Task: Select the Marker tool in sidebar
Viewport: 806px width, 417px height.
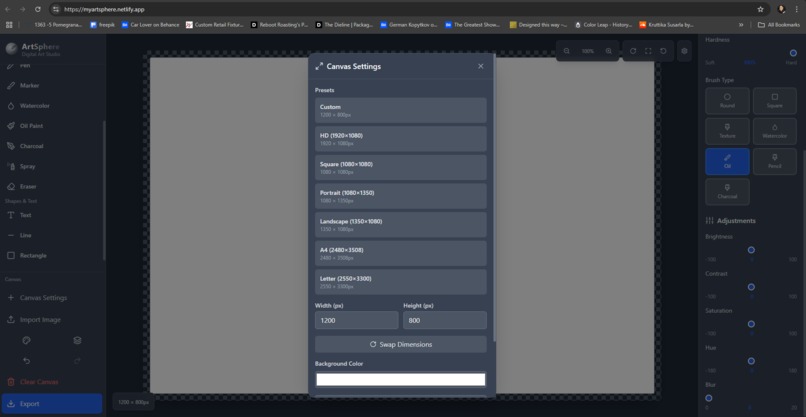Action: click(x=51, y=85)
